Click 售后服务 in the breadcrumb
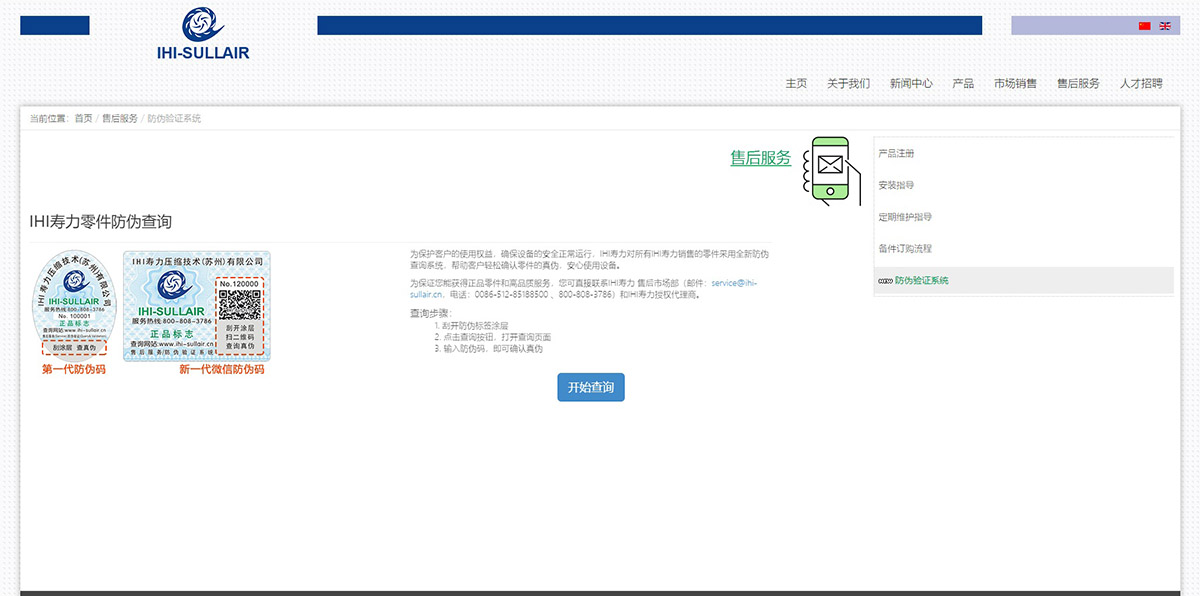The width and height of the screenshot is (1200, 596). point(120,118)
